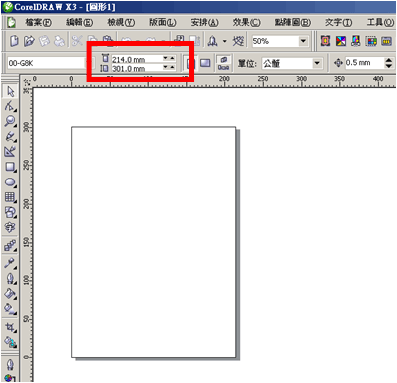The width and height of the screenshot is (397, 383).
Task: Open the 50% zoom level dropdown
Action: point(303,41)
